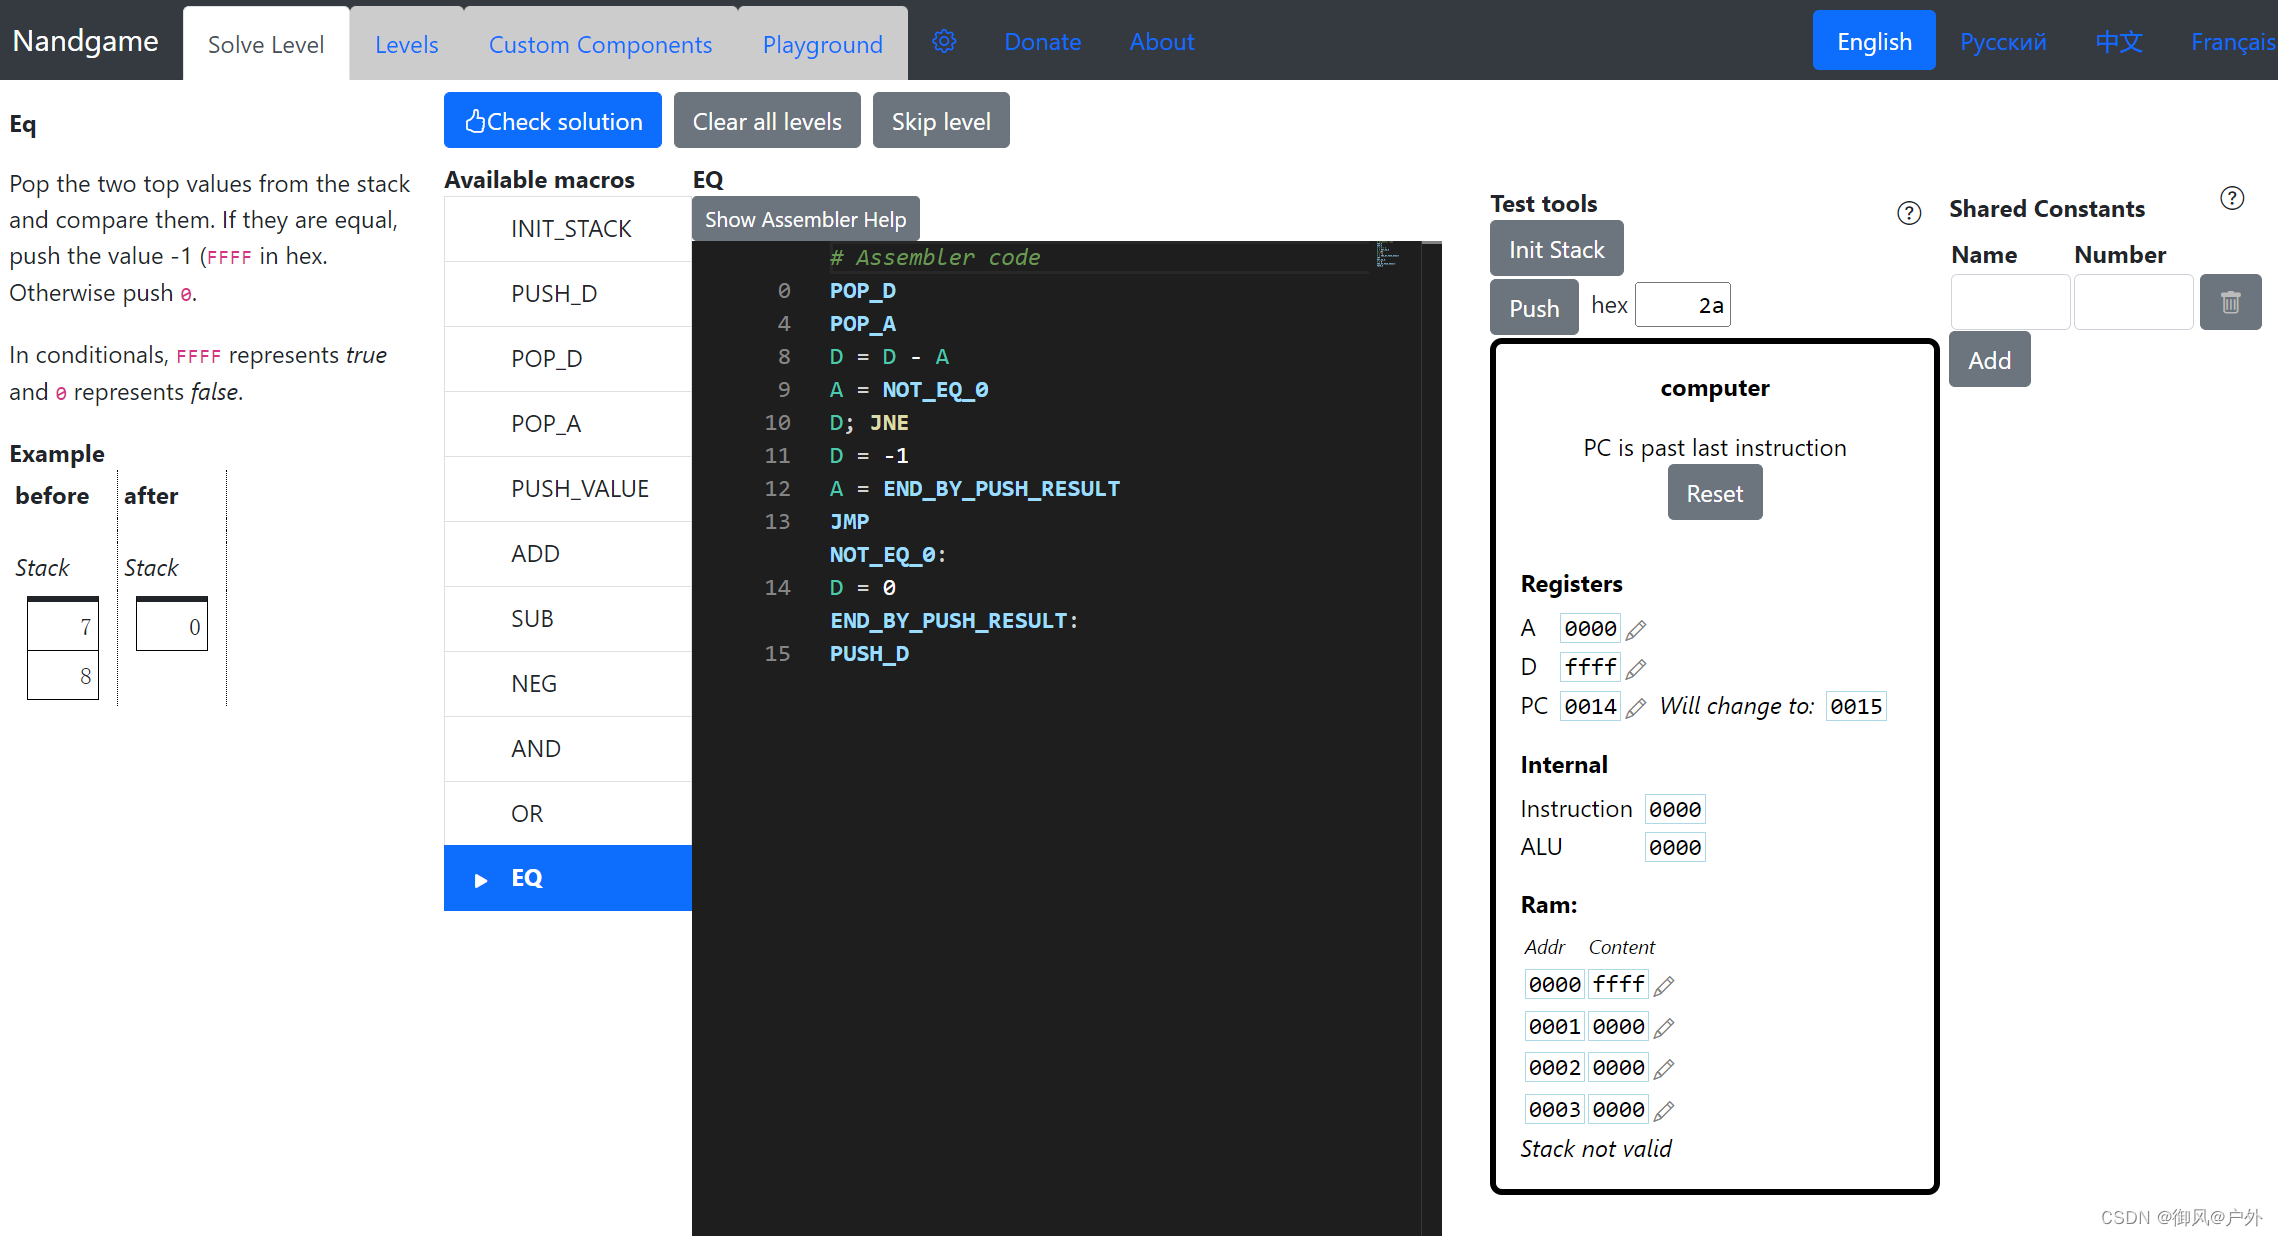The image size is (2278, 1236).
Task: Click code line 'D = D - A'
Action: click(889, 357)
